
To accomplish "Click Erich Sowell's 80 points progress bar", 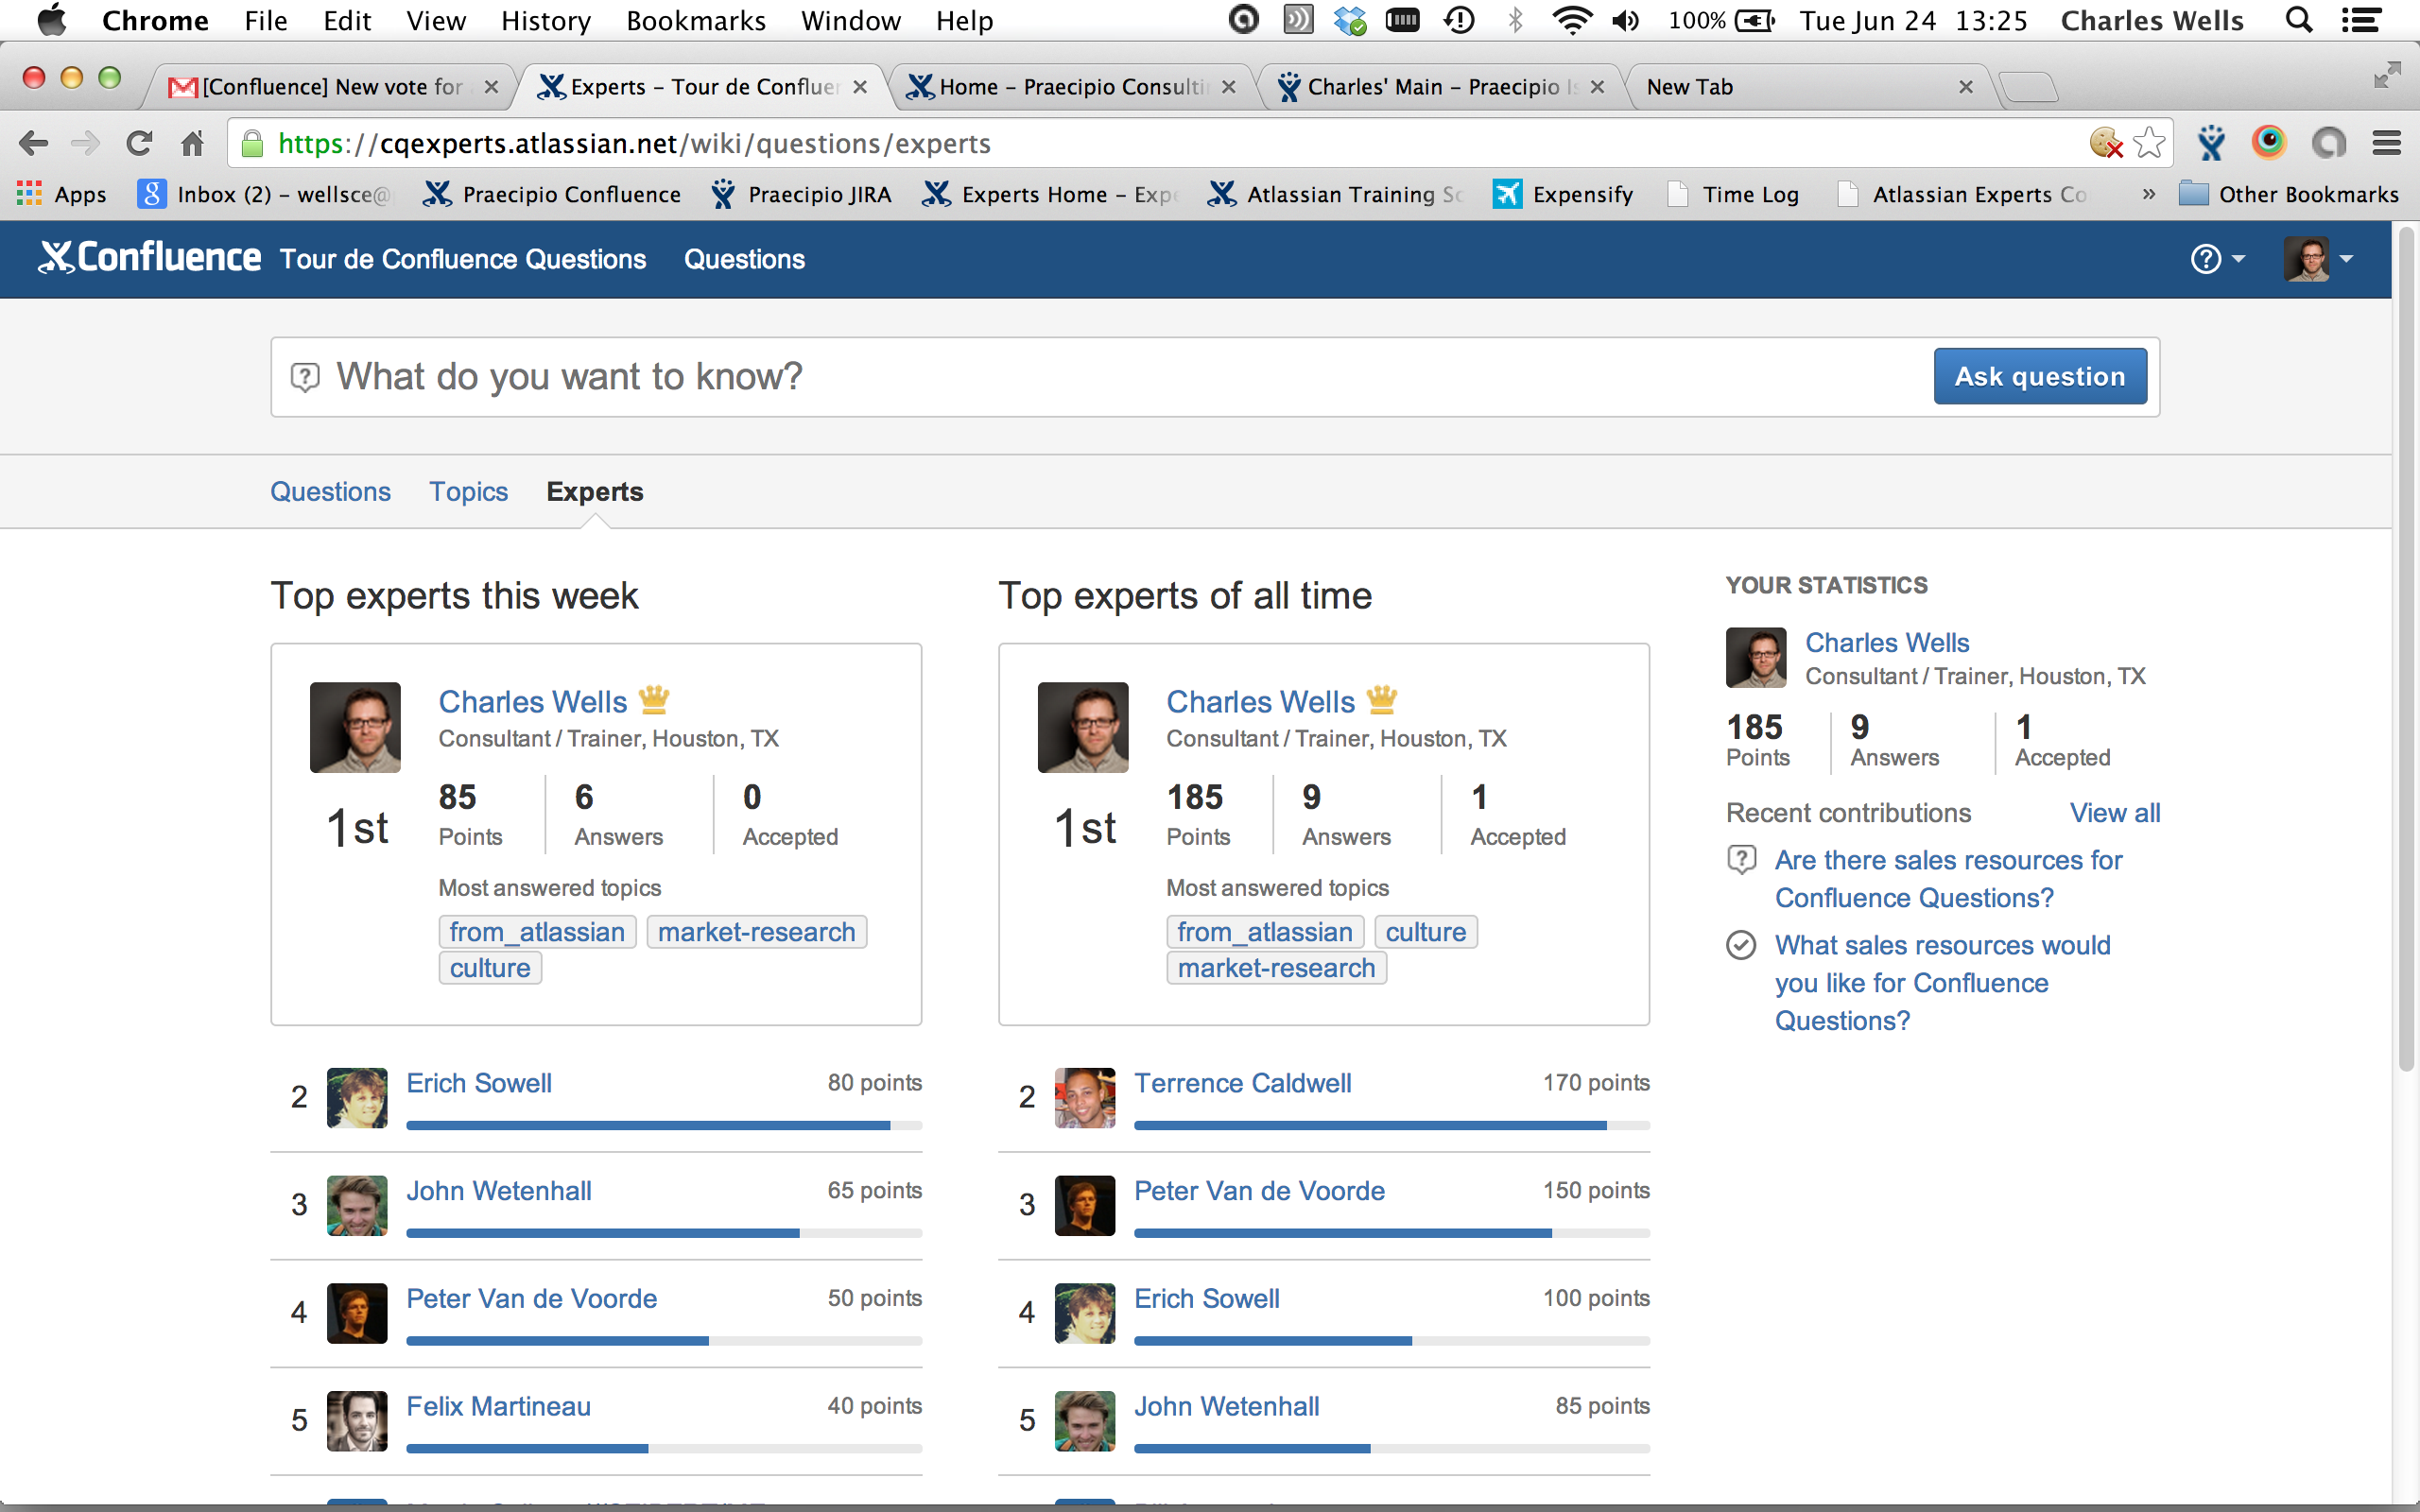I will point(664,1126).
